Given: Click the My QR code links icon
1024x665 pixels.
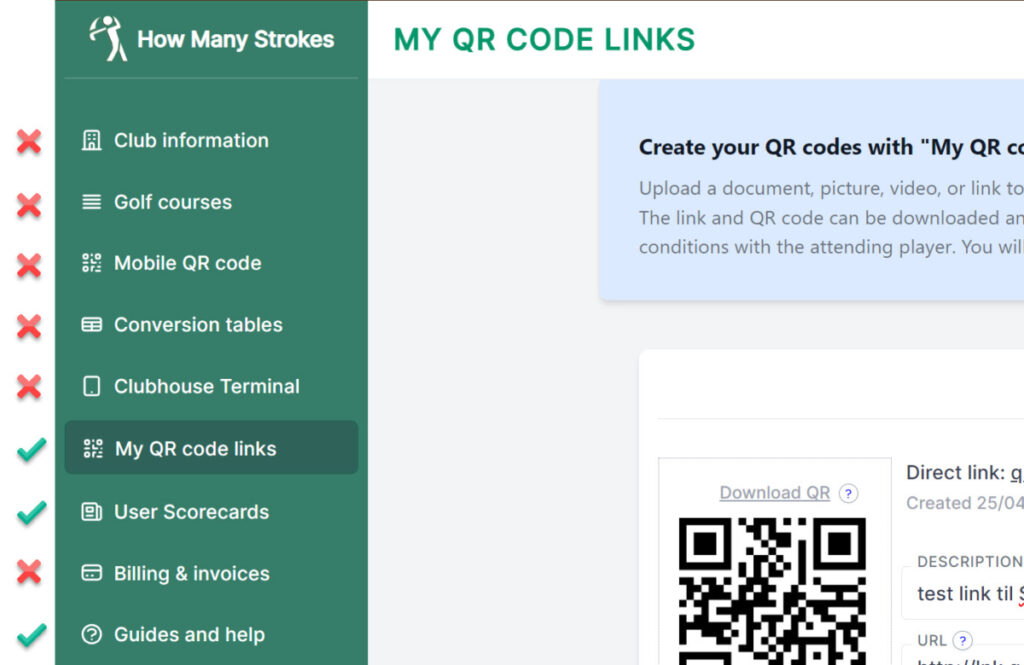Looking at the screenshot, I should click(93, 448).
